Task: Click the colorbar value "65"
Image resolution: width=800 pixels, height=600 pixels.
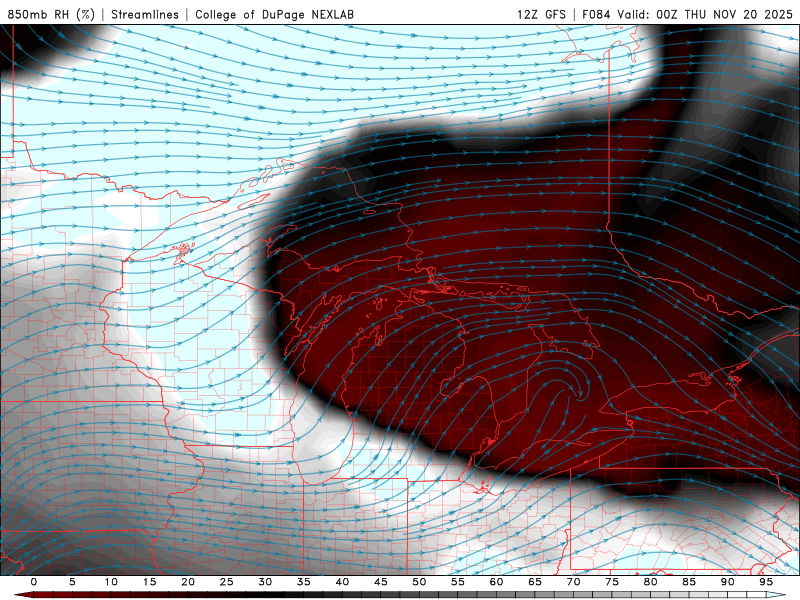Action: click(x=535, y=582)
